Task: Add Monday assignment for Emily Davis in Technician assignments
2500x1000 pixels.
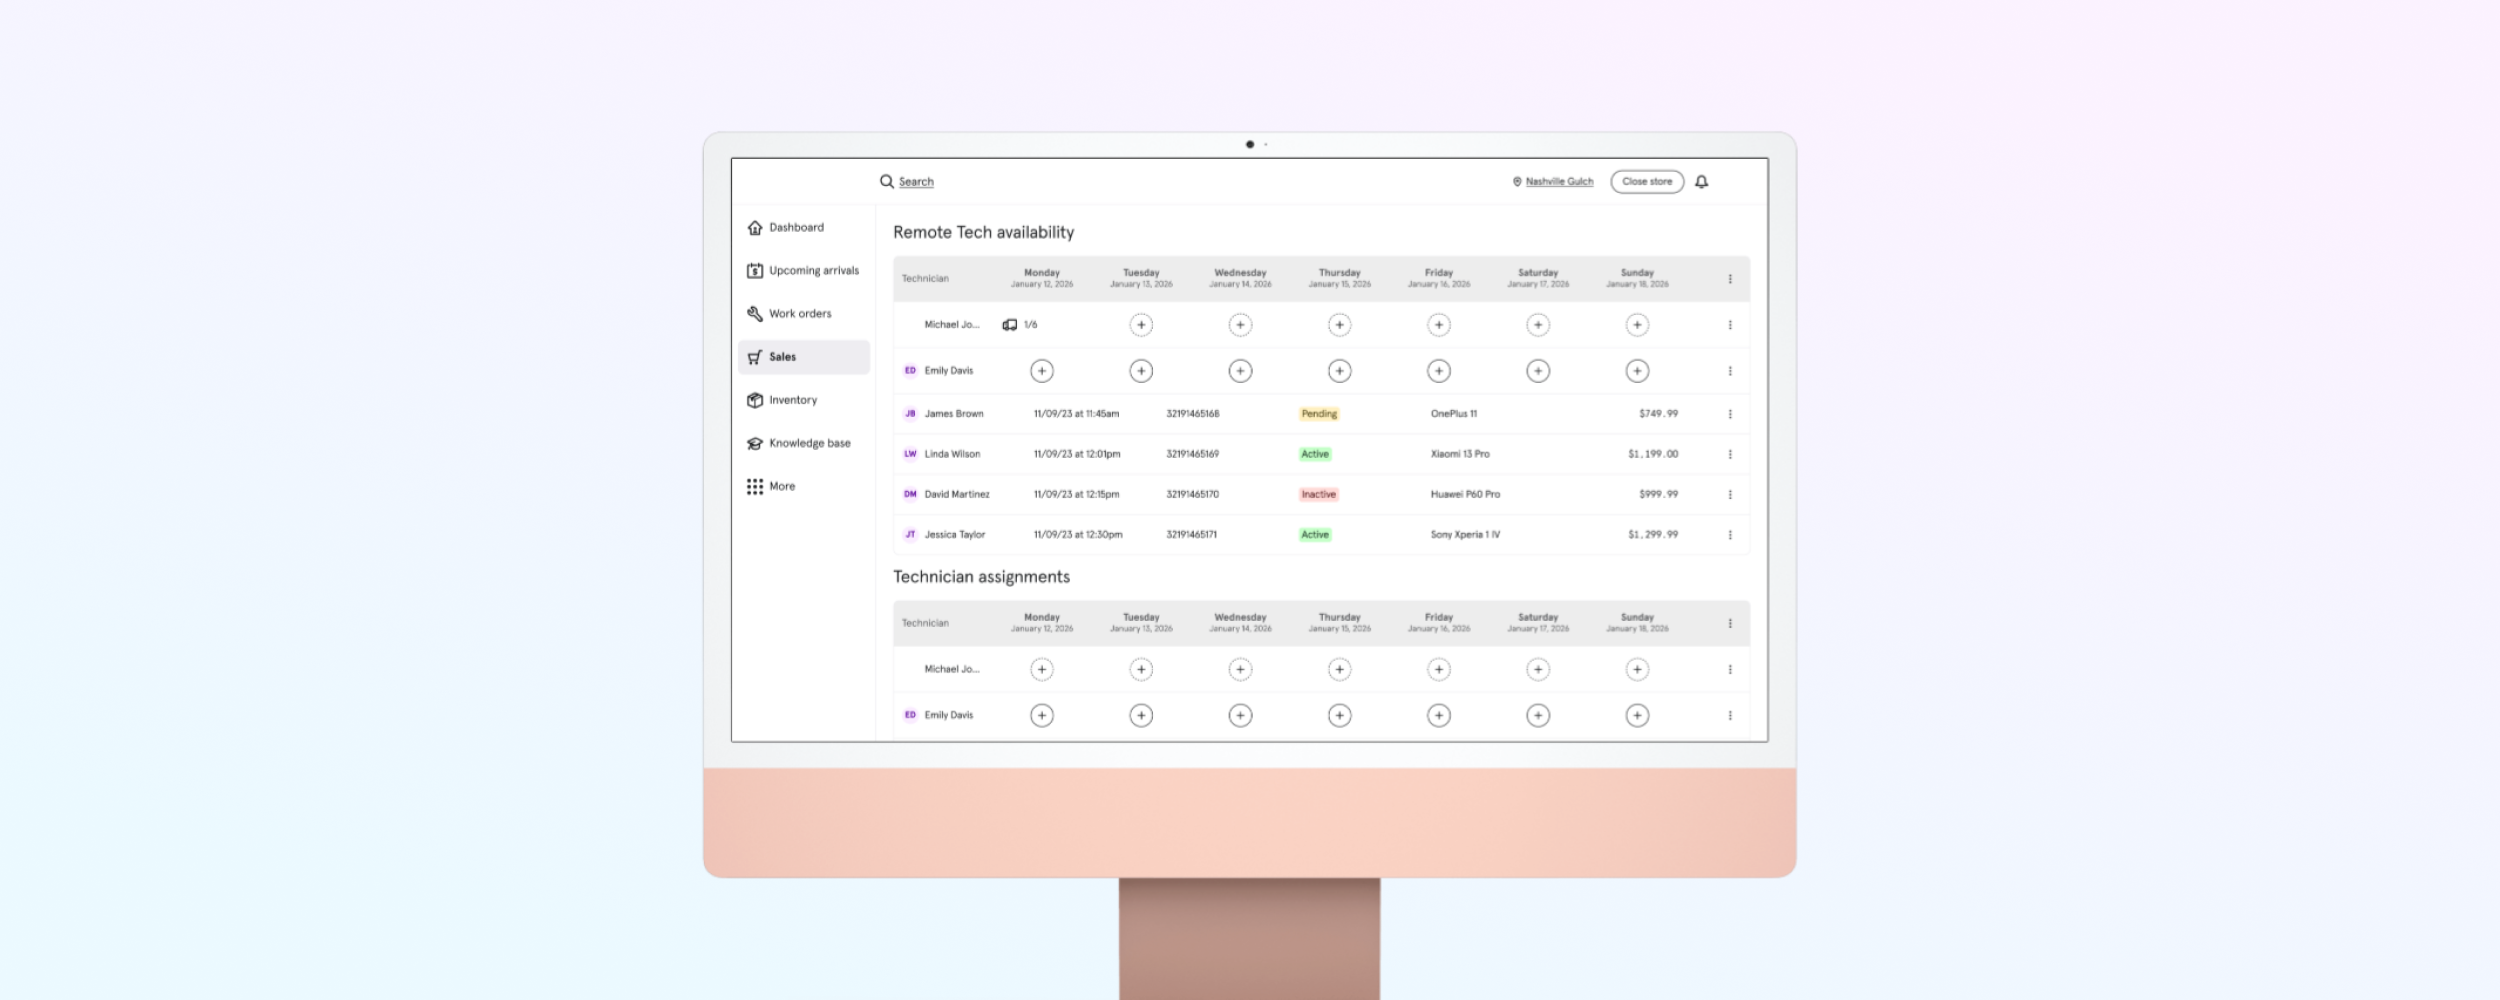Action: [x=1042, y=715]
